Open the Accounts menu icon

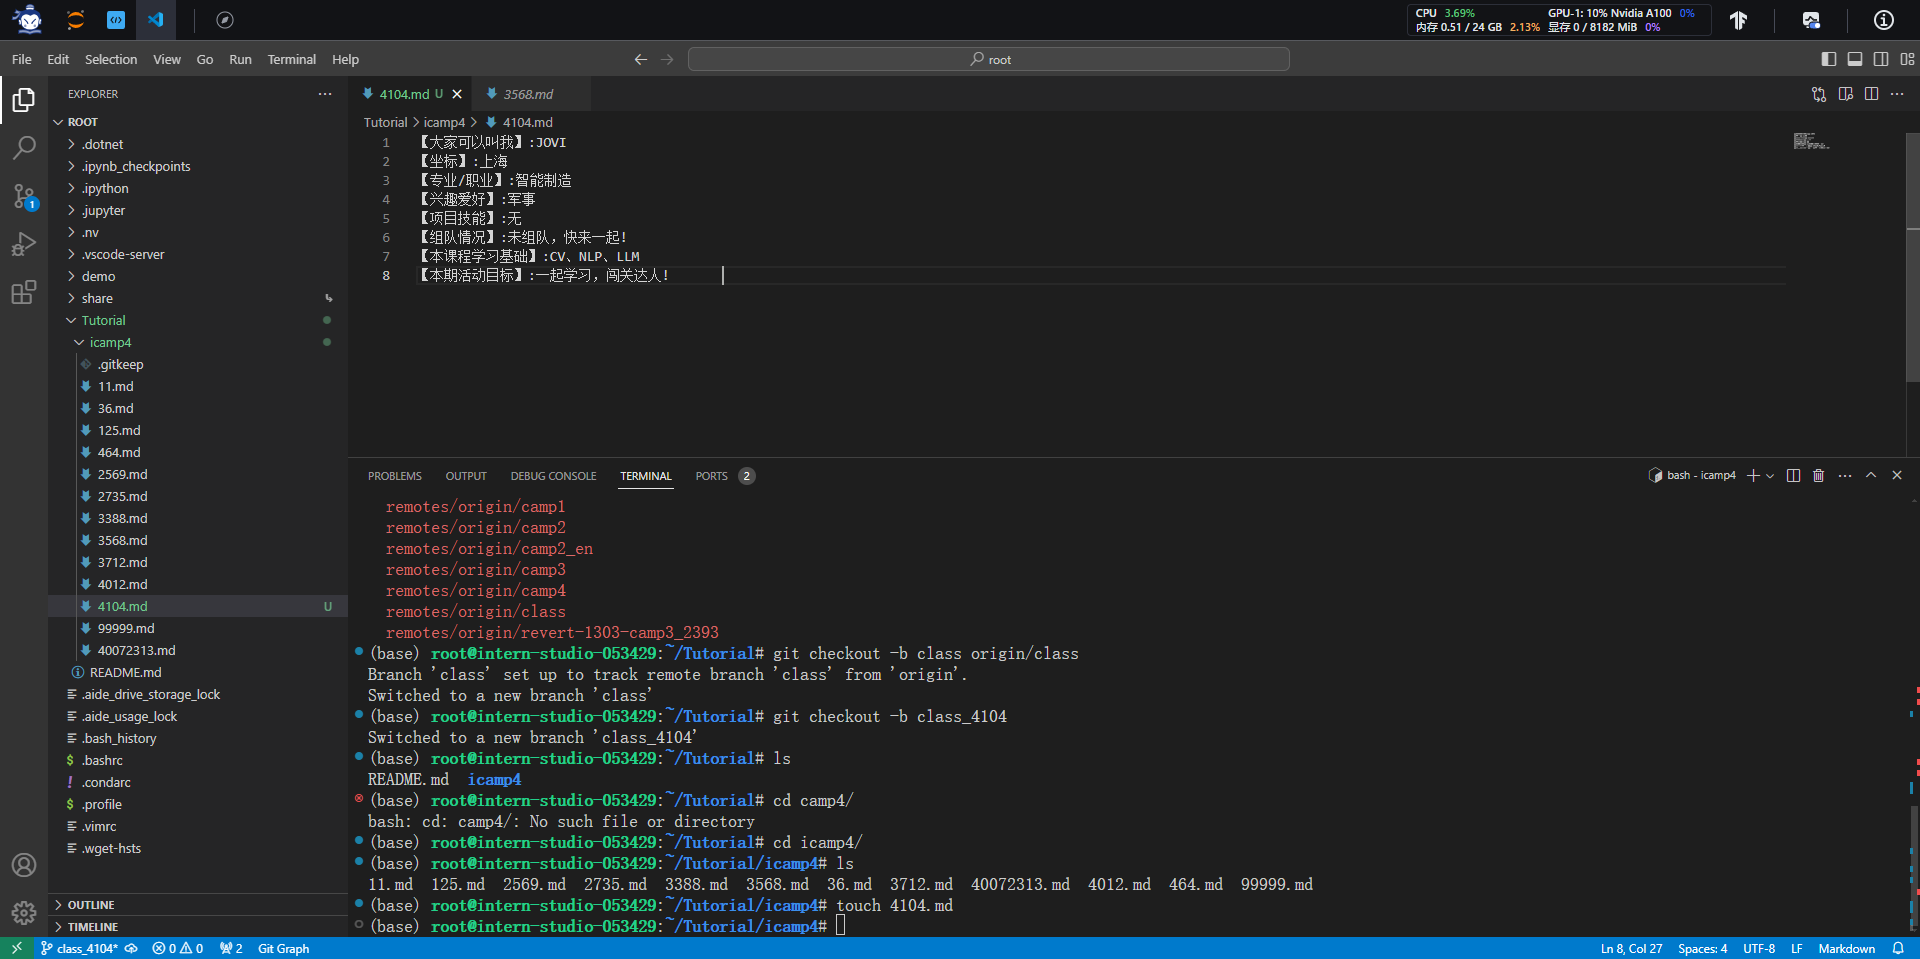pyautogui.click(x=24, y=865)
